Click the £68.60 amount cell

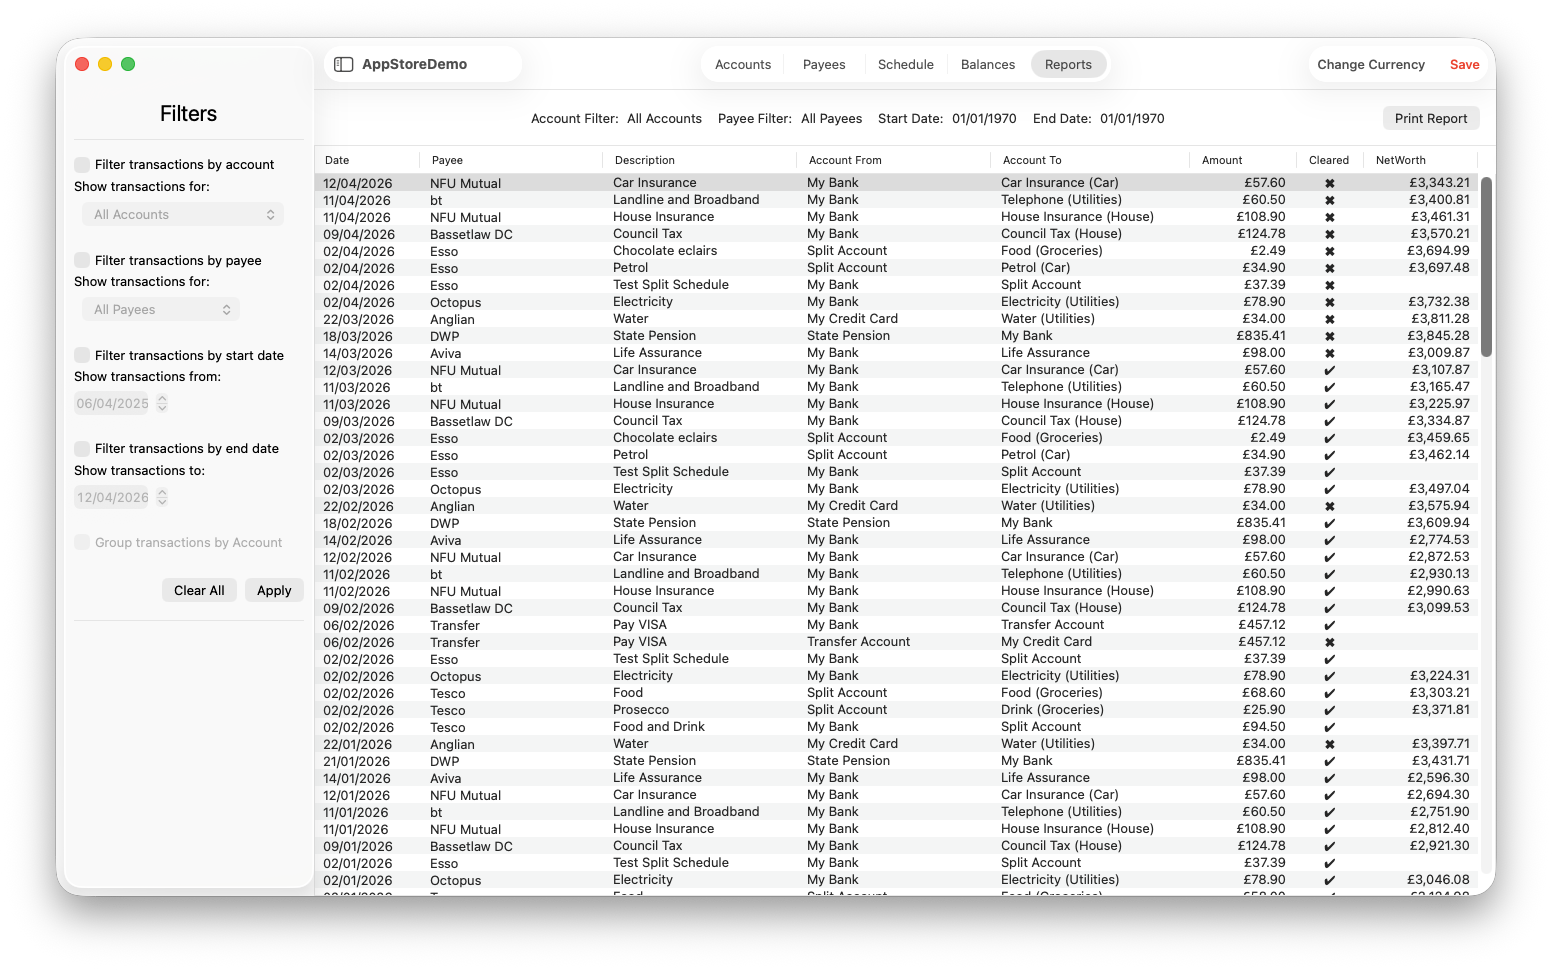[1264, 693]
